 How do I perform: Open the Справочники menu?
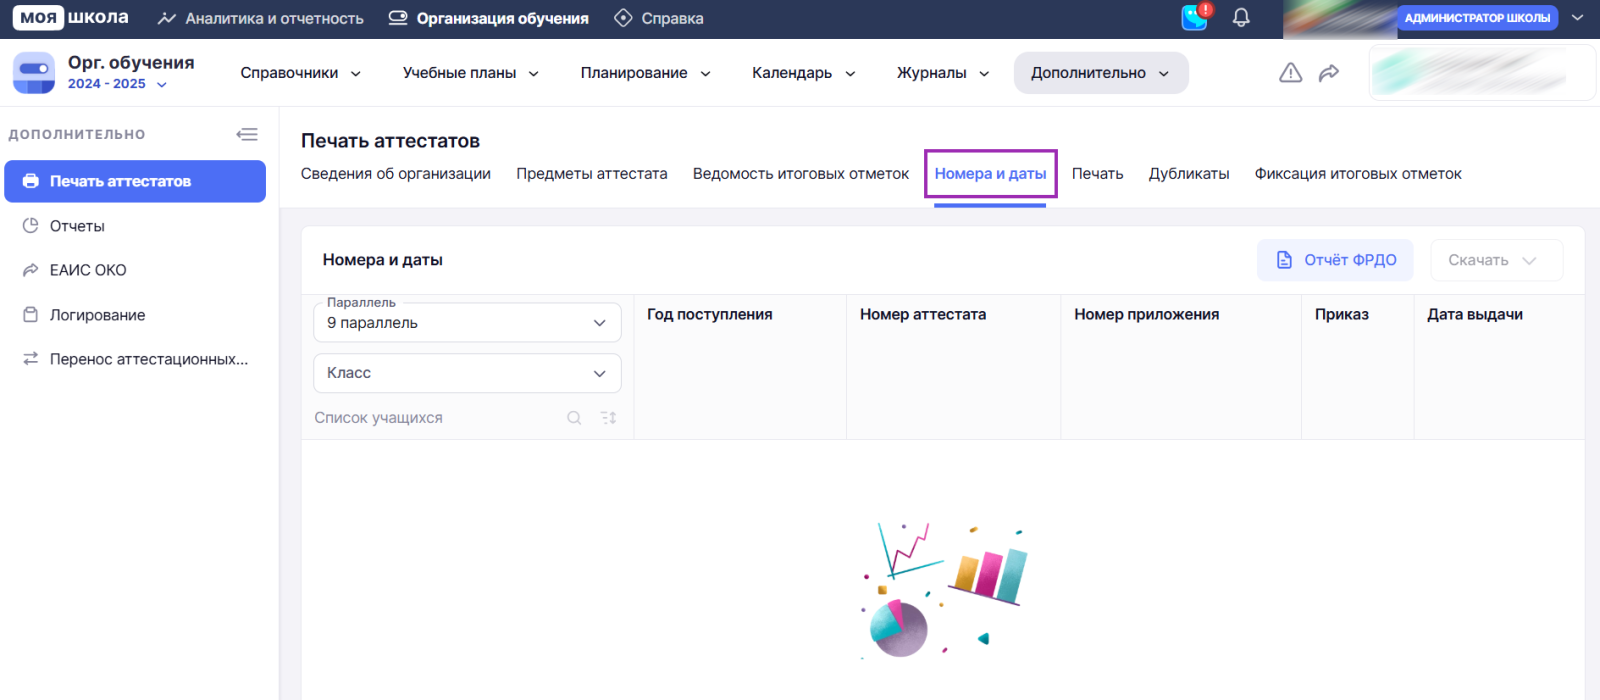coord(300,73)
